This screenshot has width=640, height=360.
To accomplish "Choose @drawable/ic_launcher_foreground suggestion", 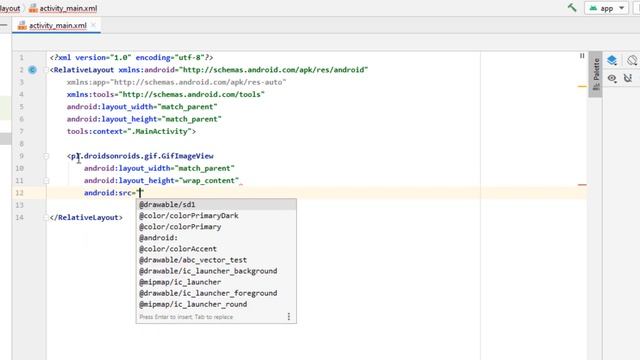I will point(216,293).
